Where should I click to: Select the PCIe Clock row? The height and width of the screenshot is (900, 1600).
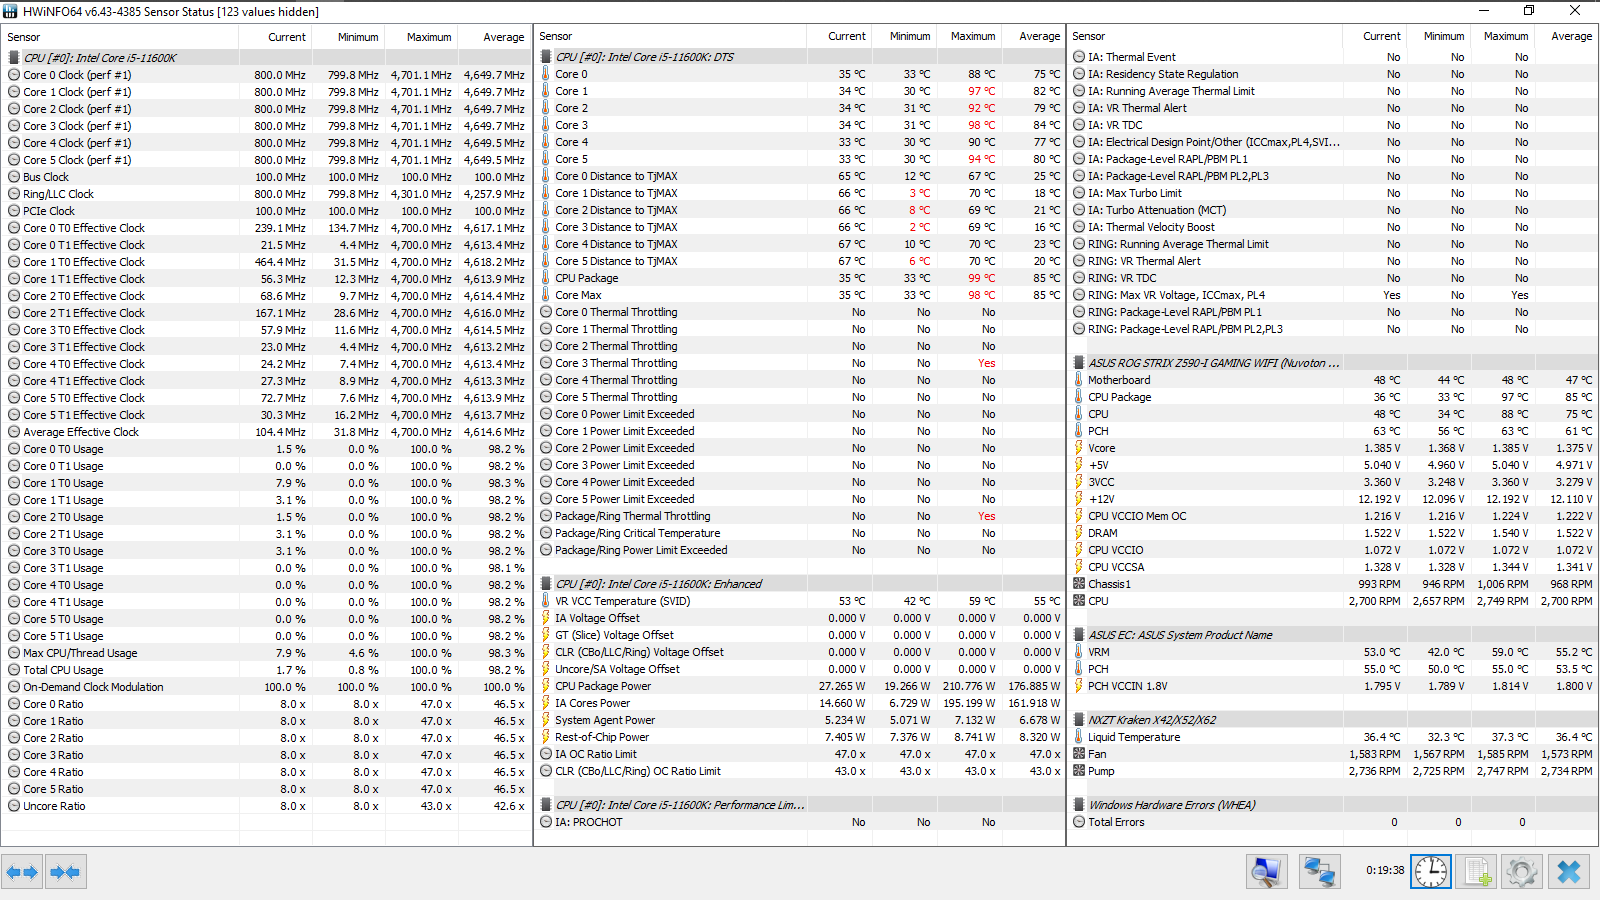(266, 211)
